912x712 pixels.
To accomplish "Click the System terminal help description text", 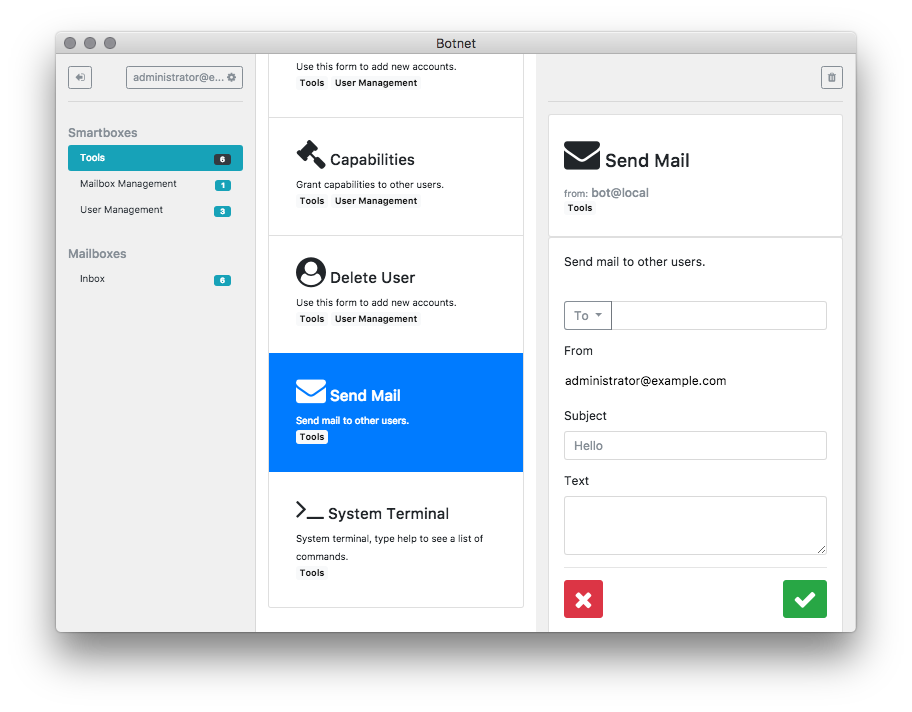I will (x=389, y=548).
